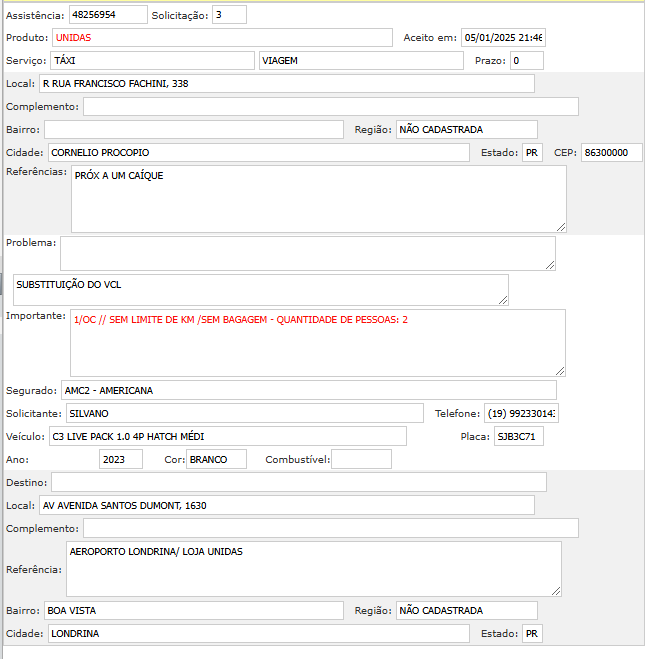Click inside the Referências text area

(318, 198)
